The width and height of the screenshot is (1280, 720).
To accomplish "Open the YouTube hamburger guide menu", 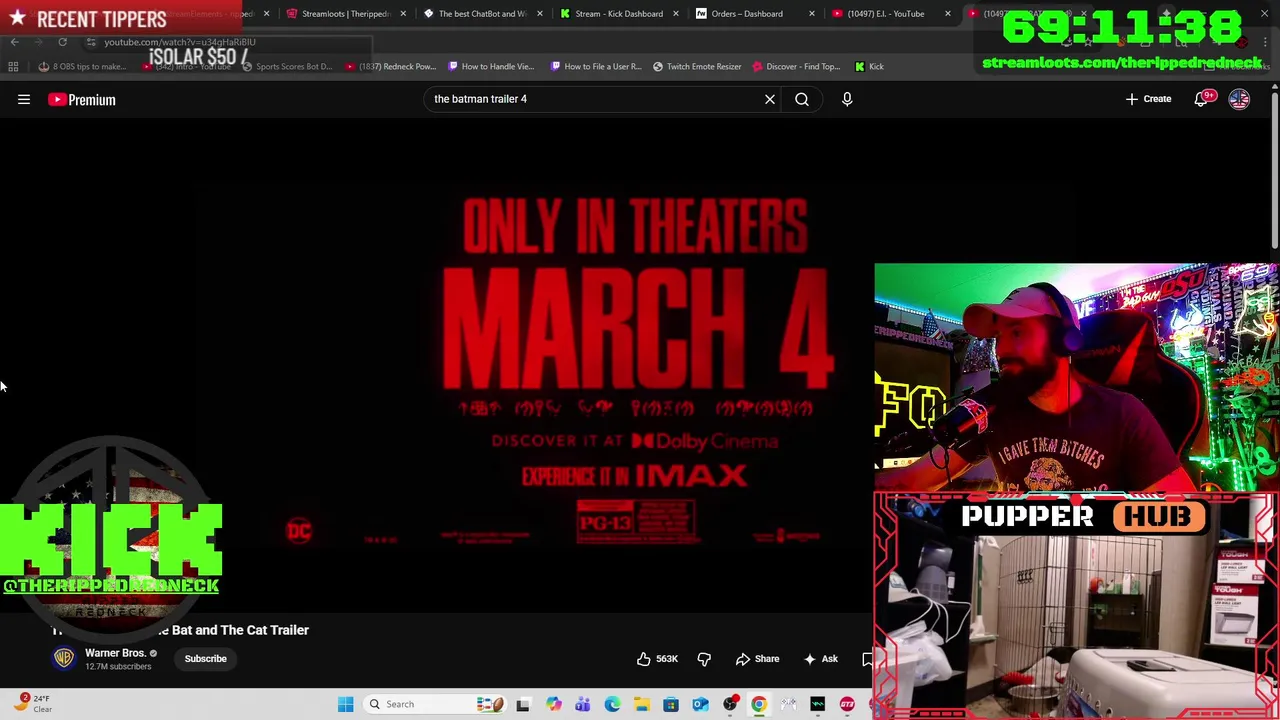I will point(24,99).
